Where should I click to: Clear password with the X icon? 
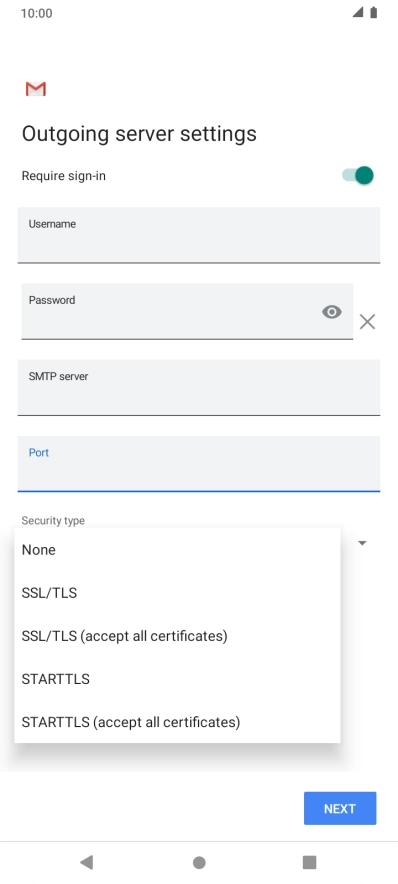pyautogui.click(x=367, y=322)
